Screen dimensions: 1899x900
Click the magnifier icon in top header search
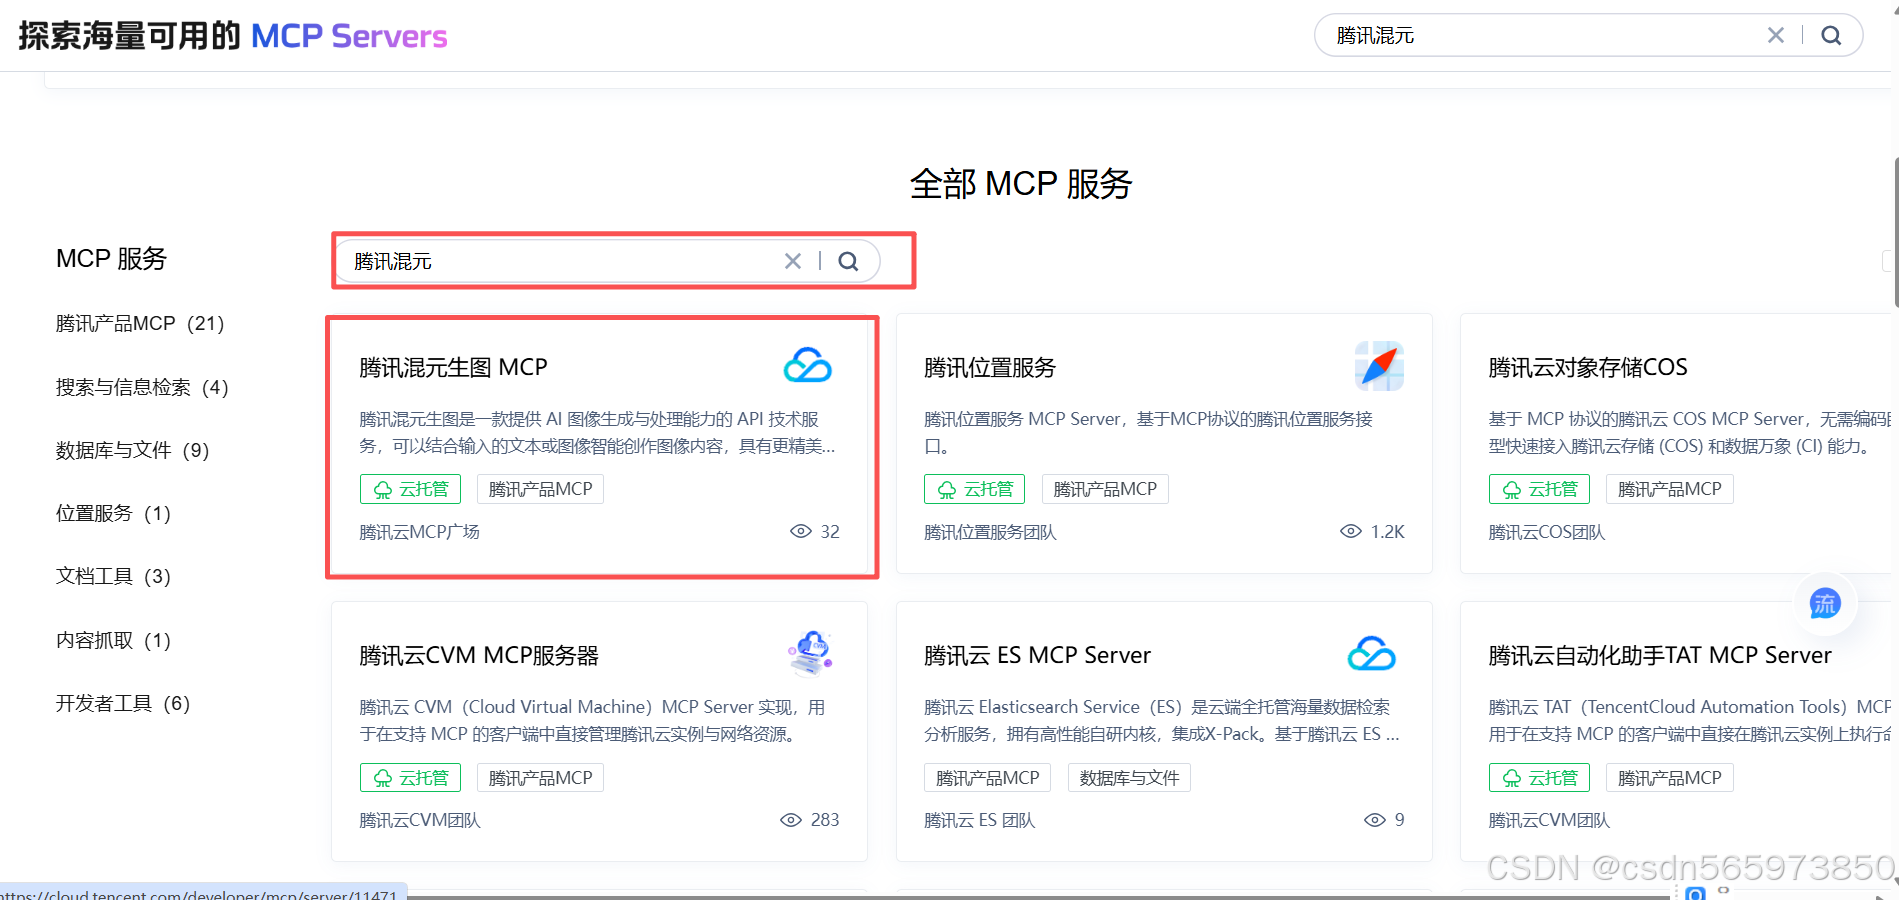pos(1831,35)
